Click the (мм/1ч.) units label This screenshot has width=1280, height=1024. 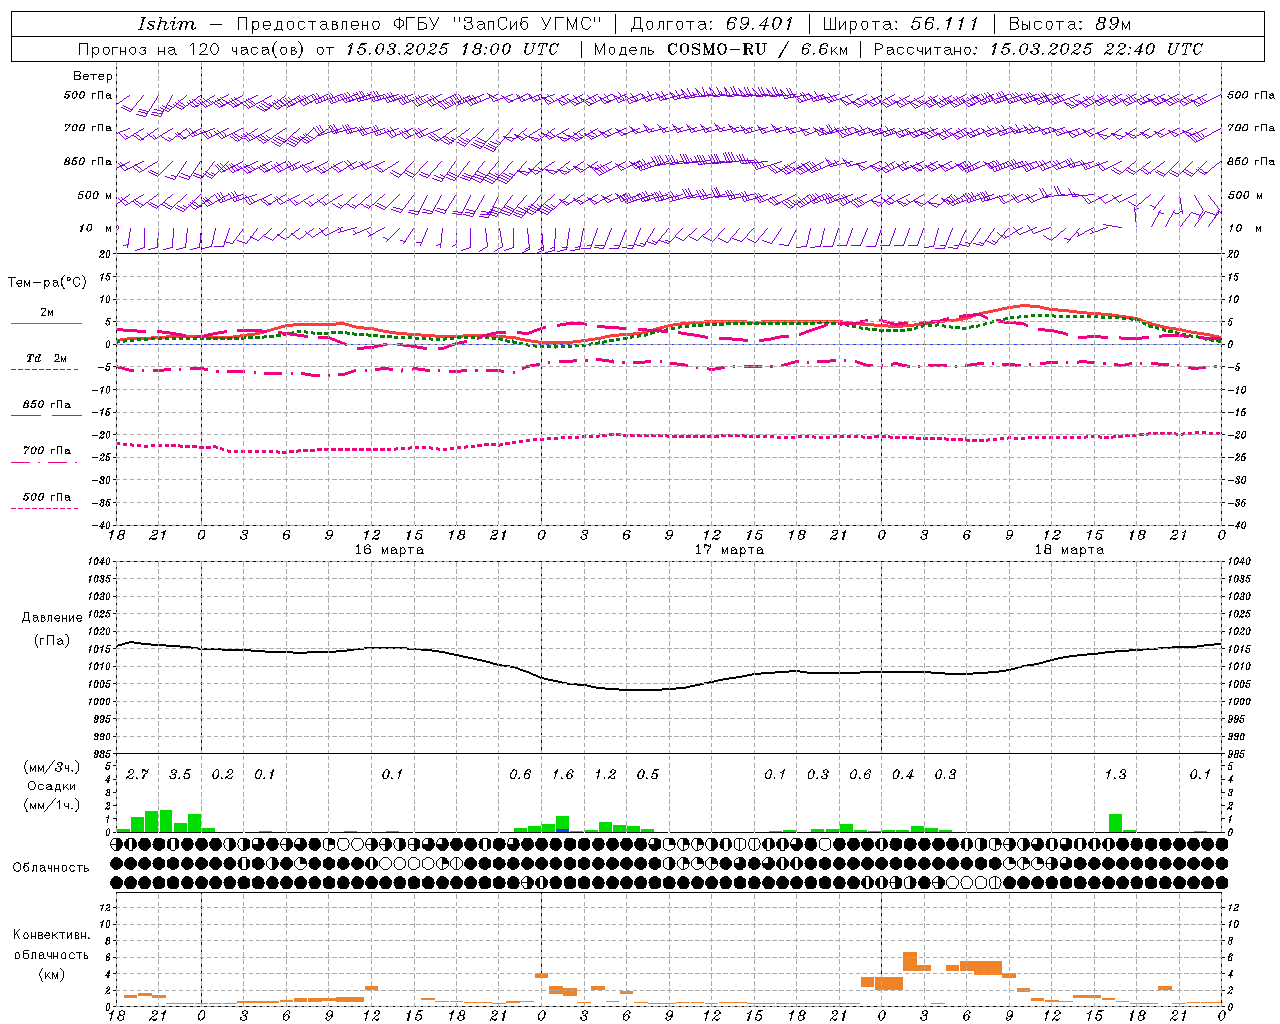coord(52,805)
